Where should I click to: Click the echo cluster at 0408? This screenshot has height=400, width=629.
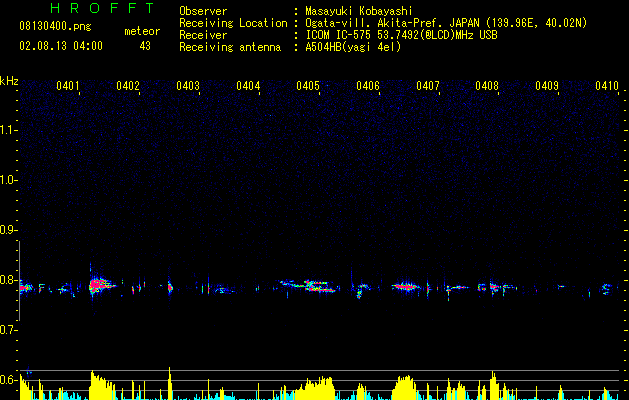pos(495,287)
